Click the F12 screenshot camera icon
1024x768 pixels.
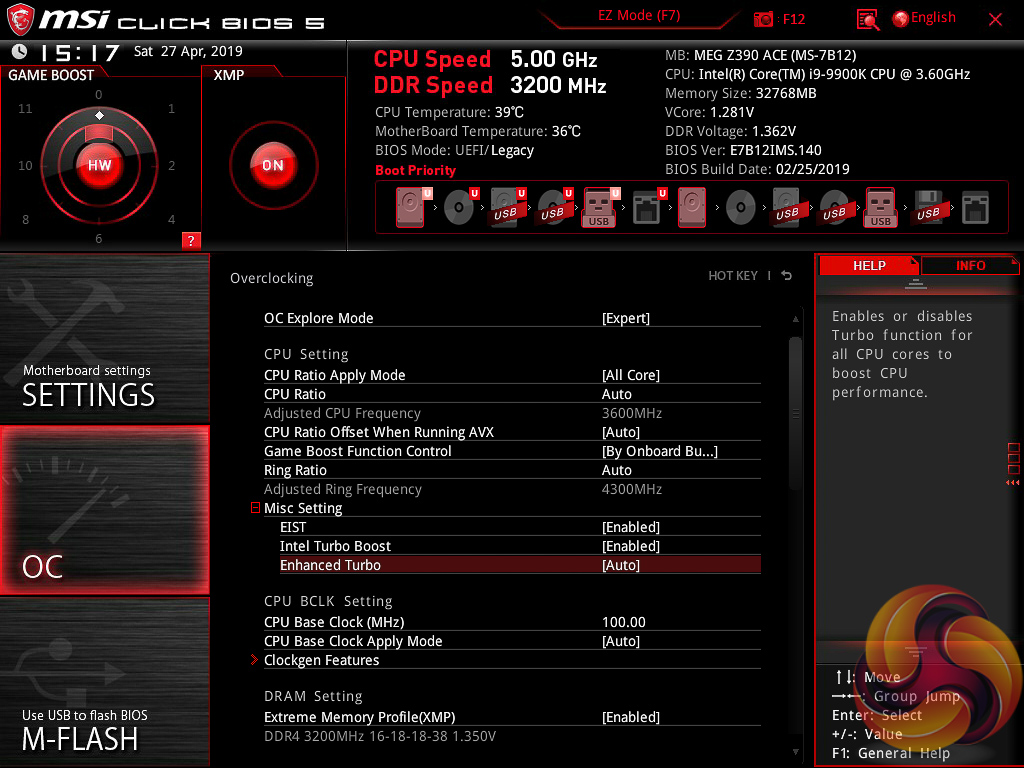click(x=763, y=20)
